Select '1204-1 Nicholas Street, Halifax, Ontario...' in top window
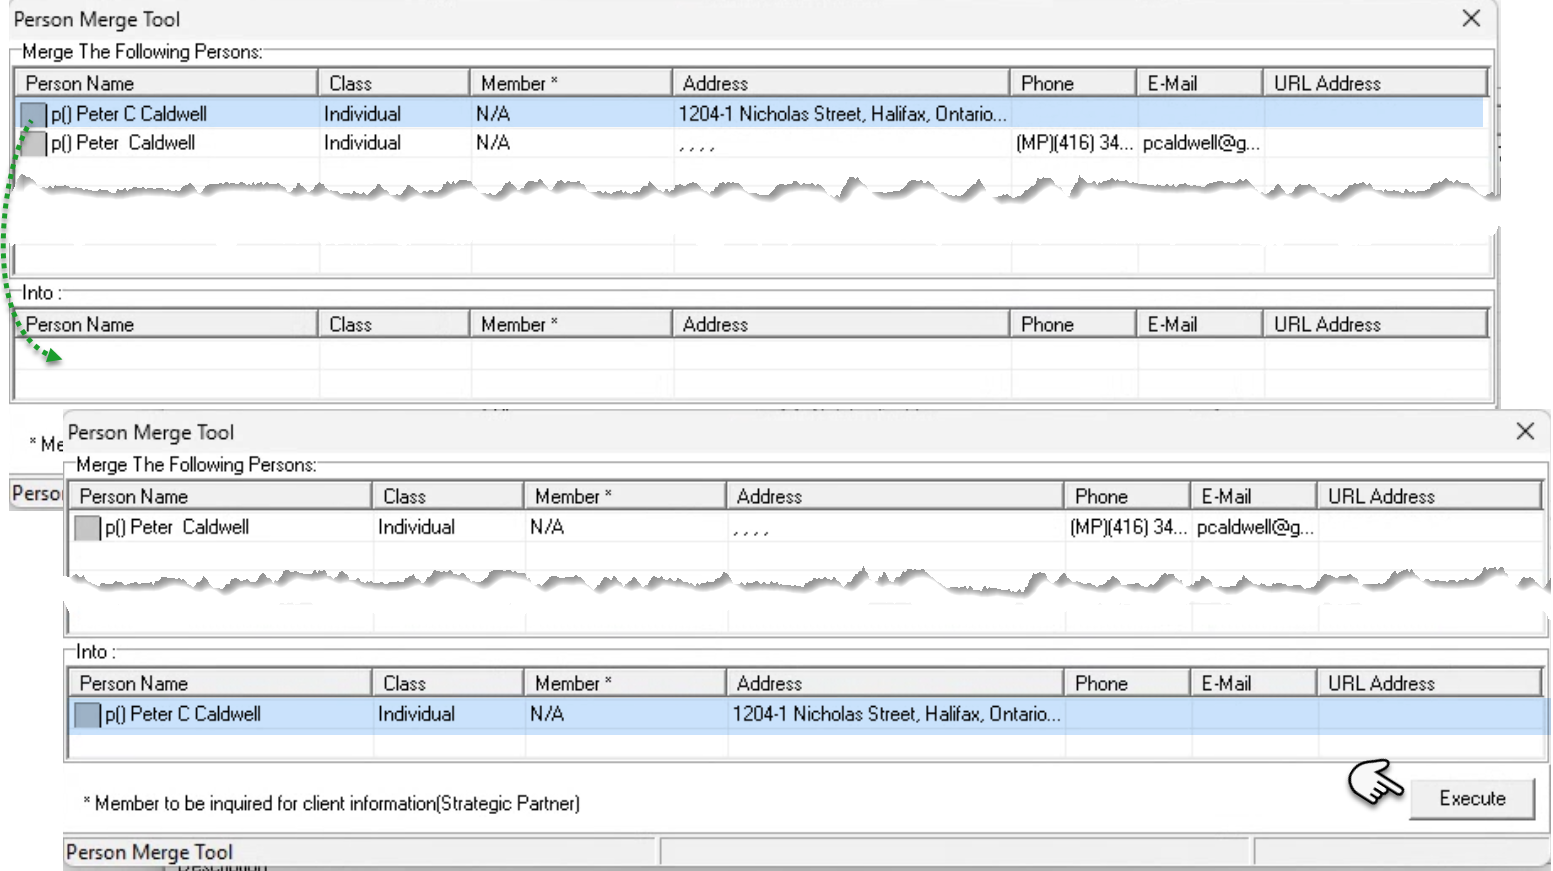 tap(842, 114)
